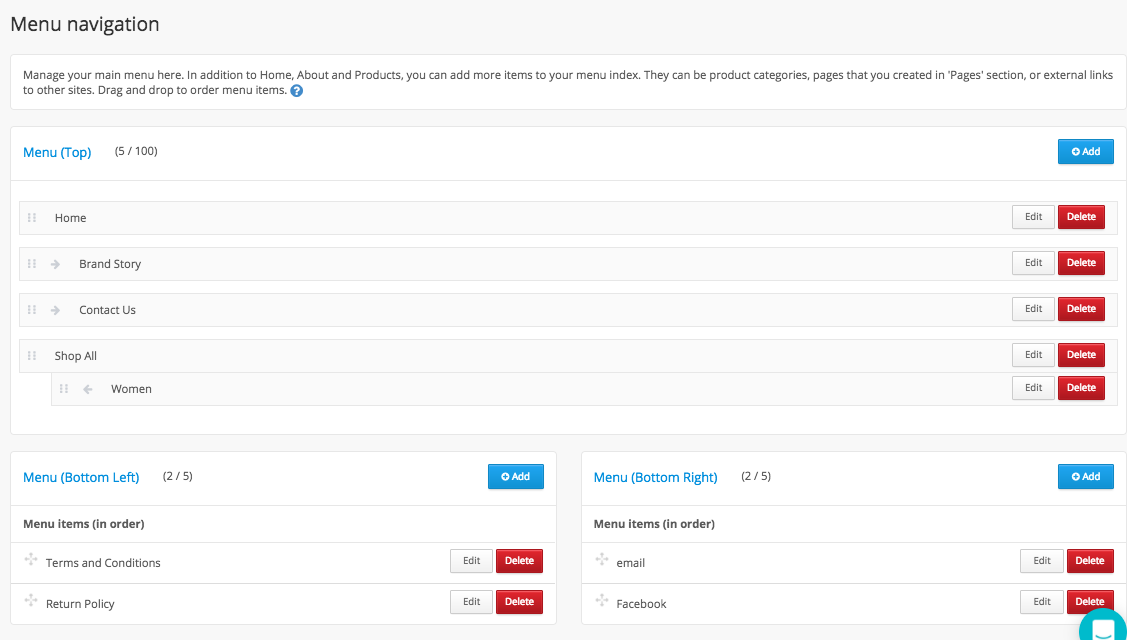Add an item to Menu (Bottom Left)
The width and height of the screenshot is (1127, 640).
[515, 477]
